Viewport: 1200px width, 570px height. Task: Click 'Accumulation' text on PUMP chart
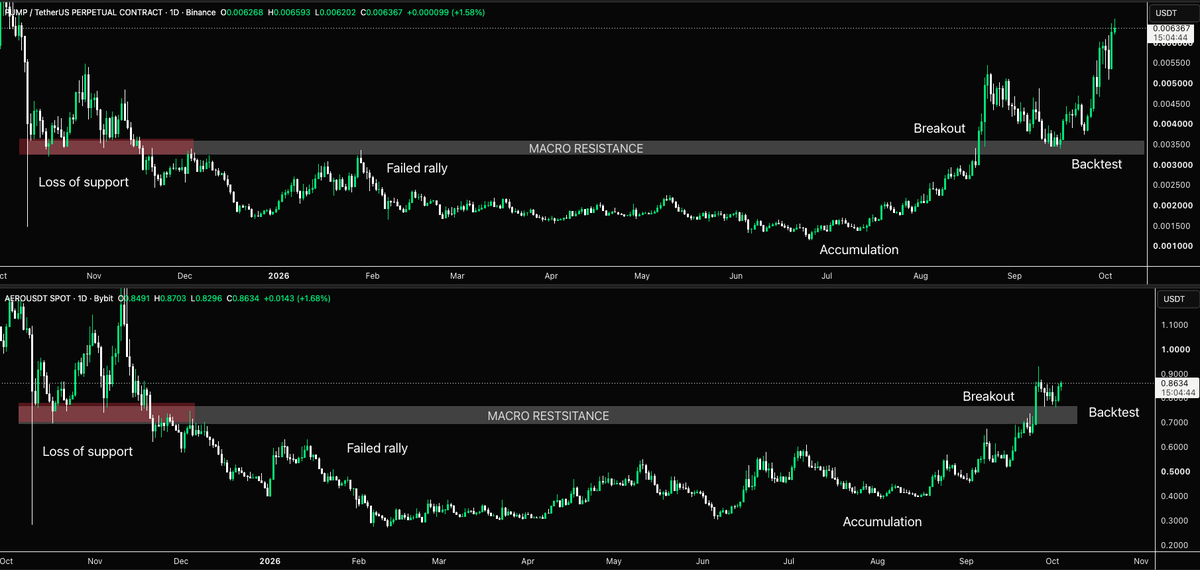859,250
